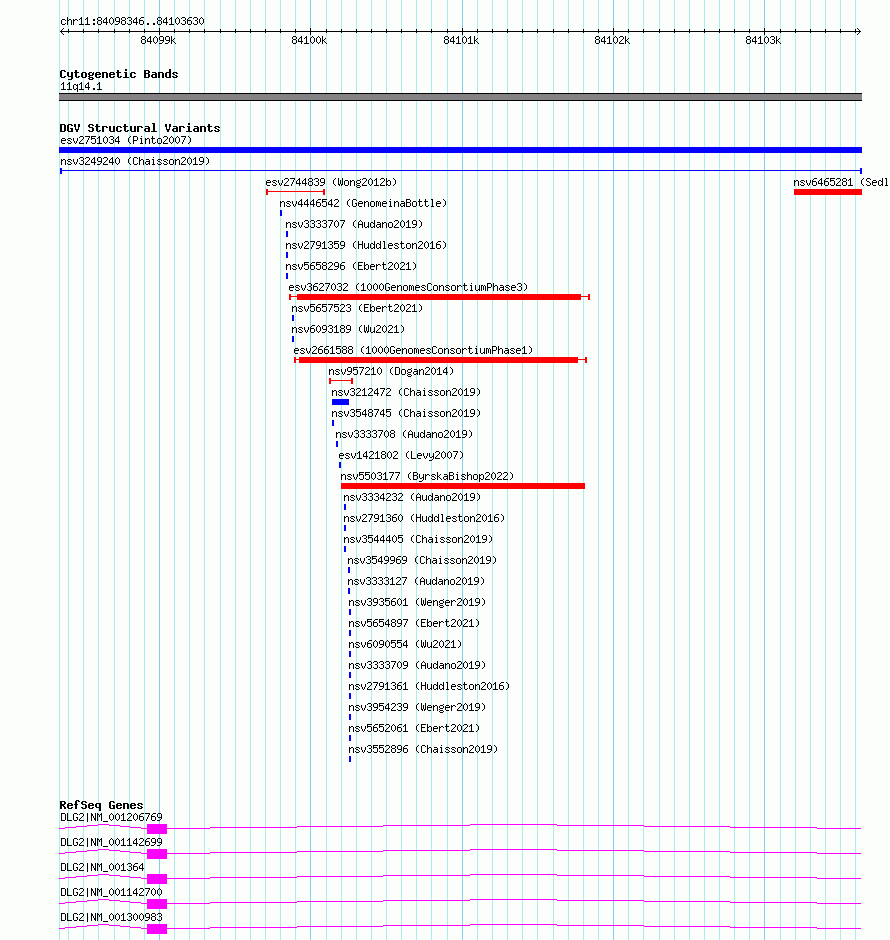Screen dimensions: 890x940
Task: Click the magenta exon of DLG2|NM_001206769
Action: [x=157, y=828]
